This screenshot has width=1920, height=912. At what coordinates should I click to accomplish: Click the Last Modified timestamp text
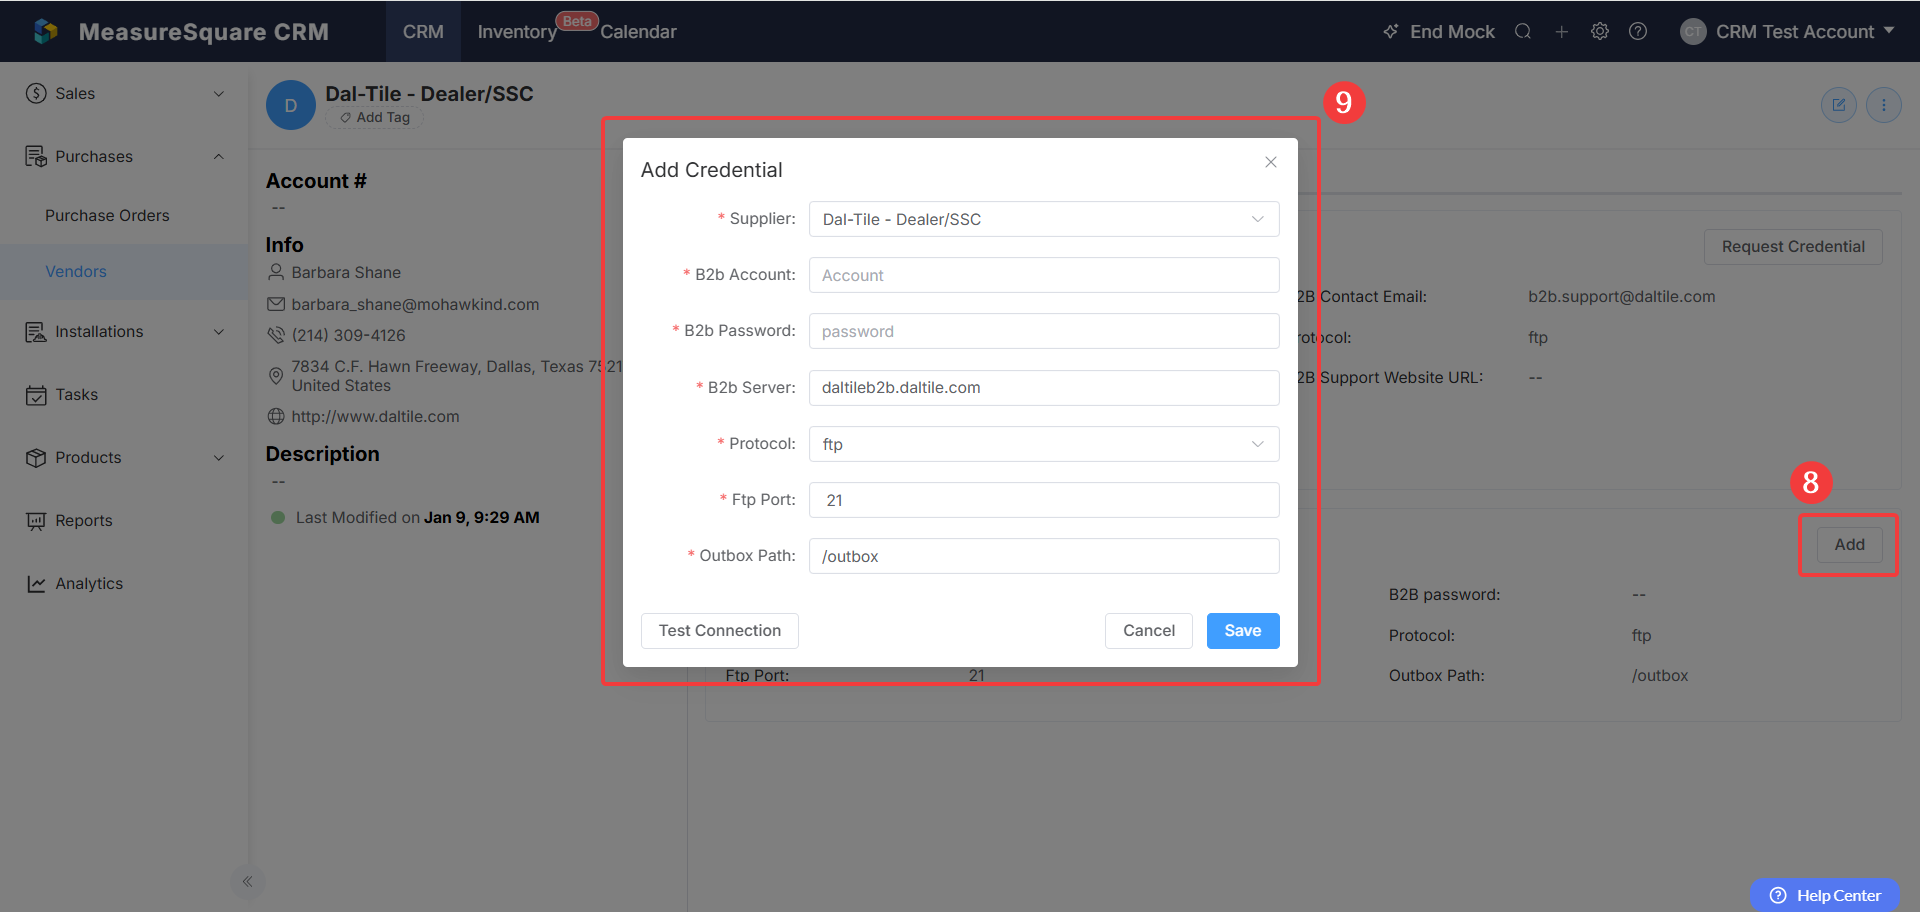tap(417, 518)
